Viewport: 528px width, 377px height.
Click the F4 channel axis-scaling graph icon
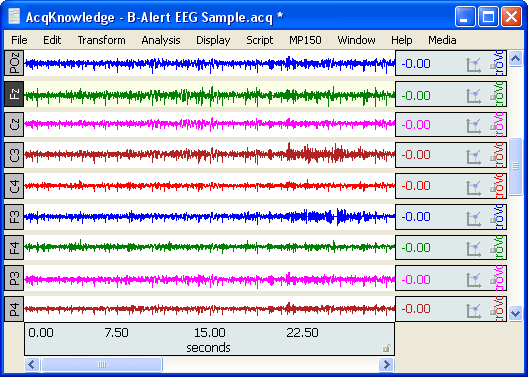473,249
